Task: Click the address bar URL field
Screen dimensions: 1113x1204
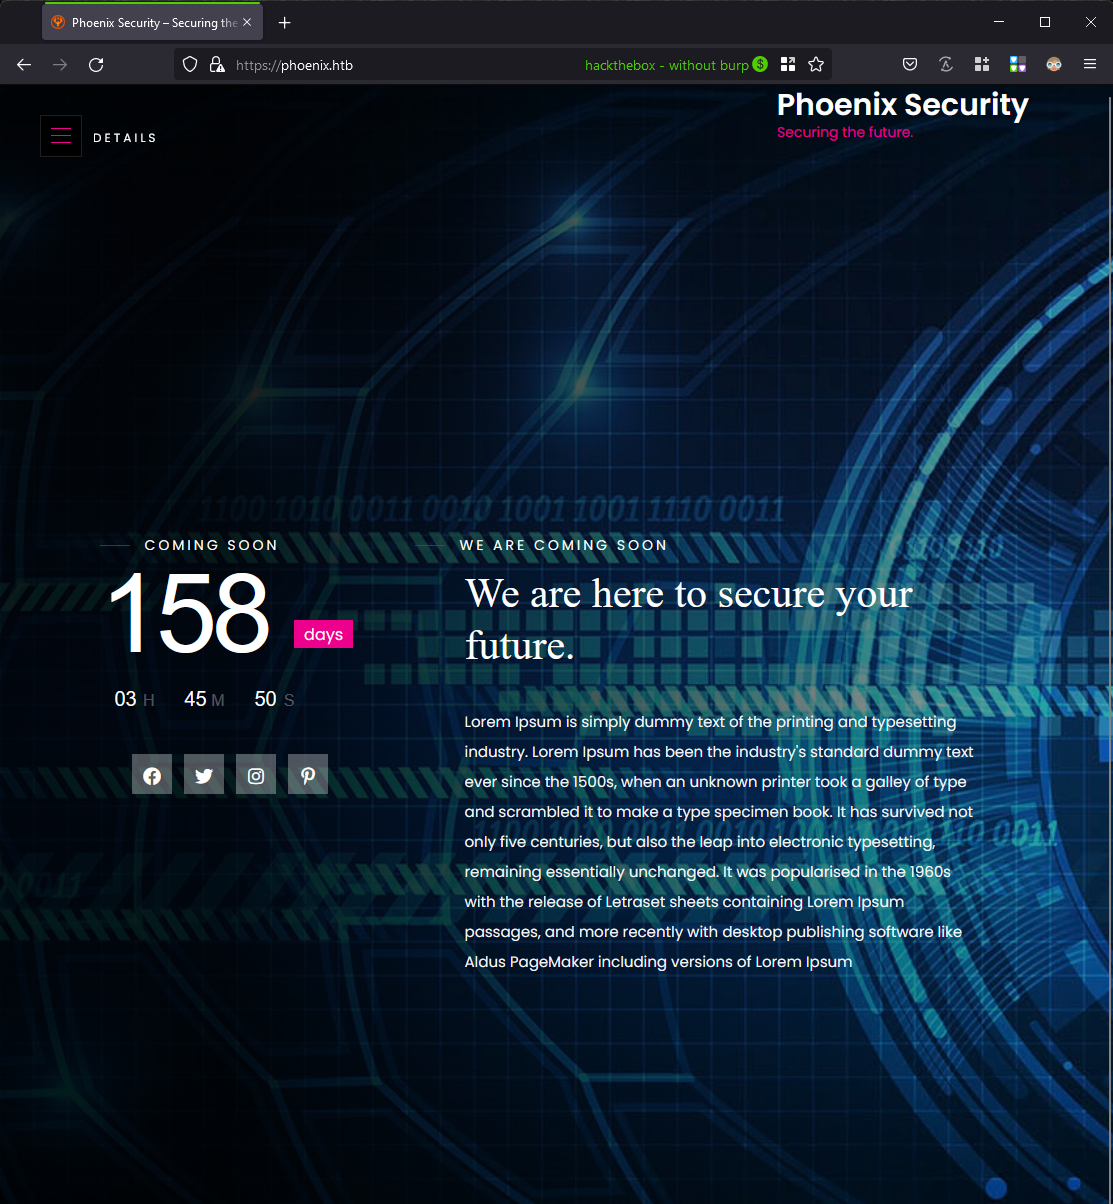Action: tap(400, 65)
